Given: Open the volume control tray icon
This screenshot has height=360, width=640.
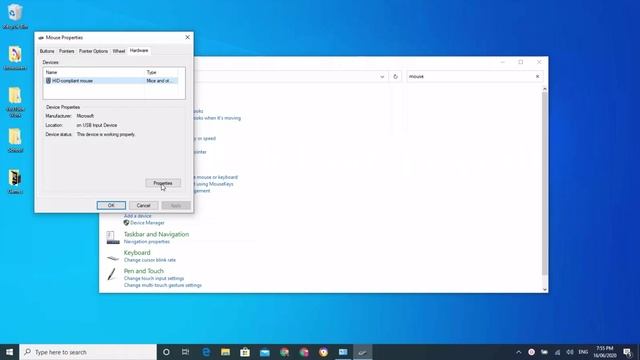Looking at the screenshot, I should point(570,352).
